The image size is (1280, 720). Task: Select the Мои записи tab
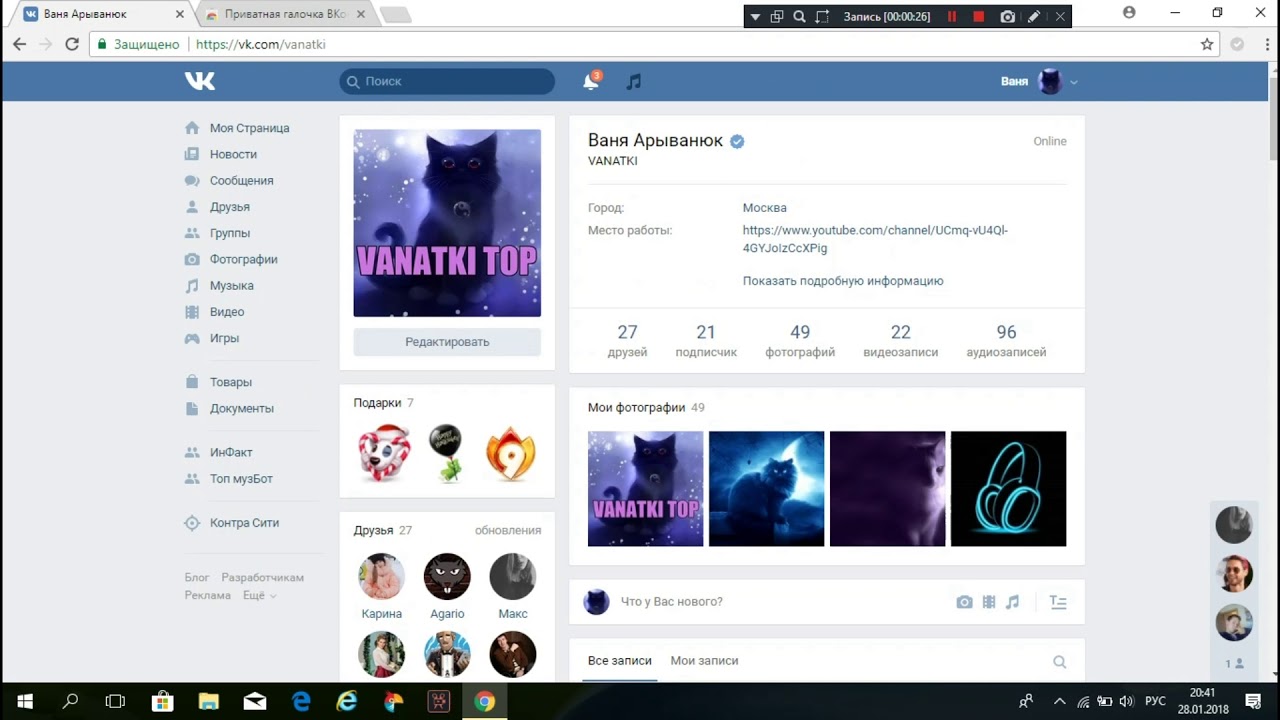click(705, 661)
